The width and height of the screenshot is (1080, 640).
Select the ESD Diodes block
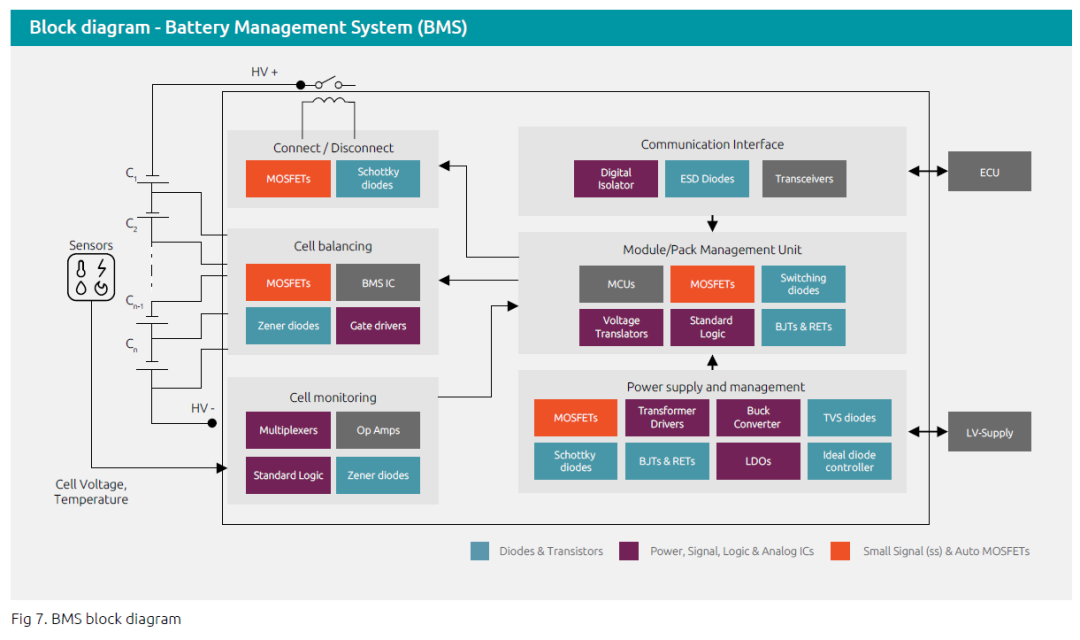coord(707,179)
